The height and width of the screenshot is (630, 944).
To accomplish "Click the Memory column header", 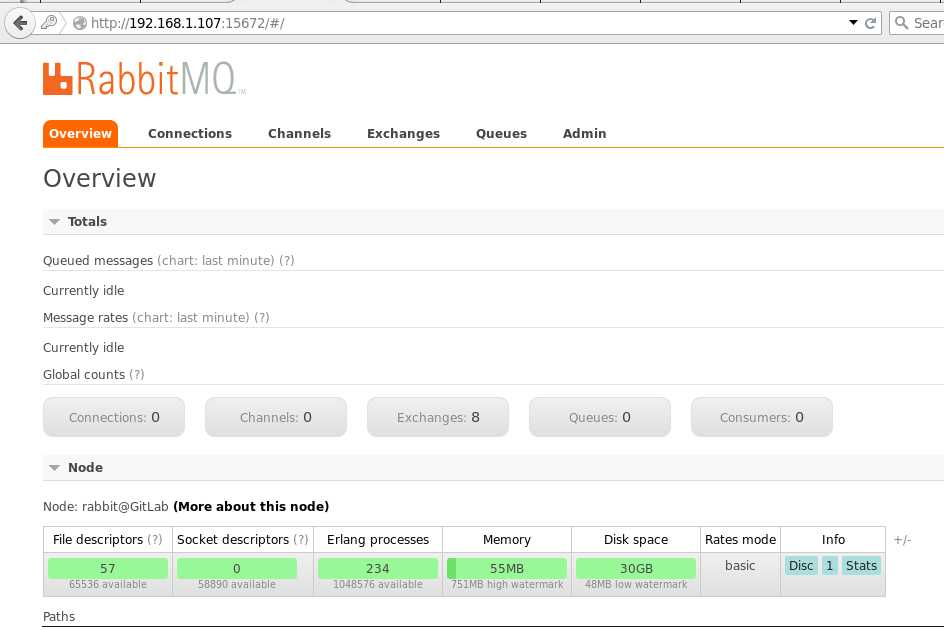I will [x=507, y=540].
